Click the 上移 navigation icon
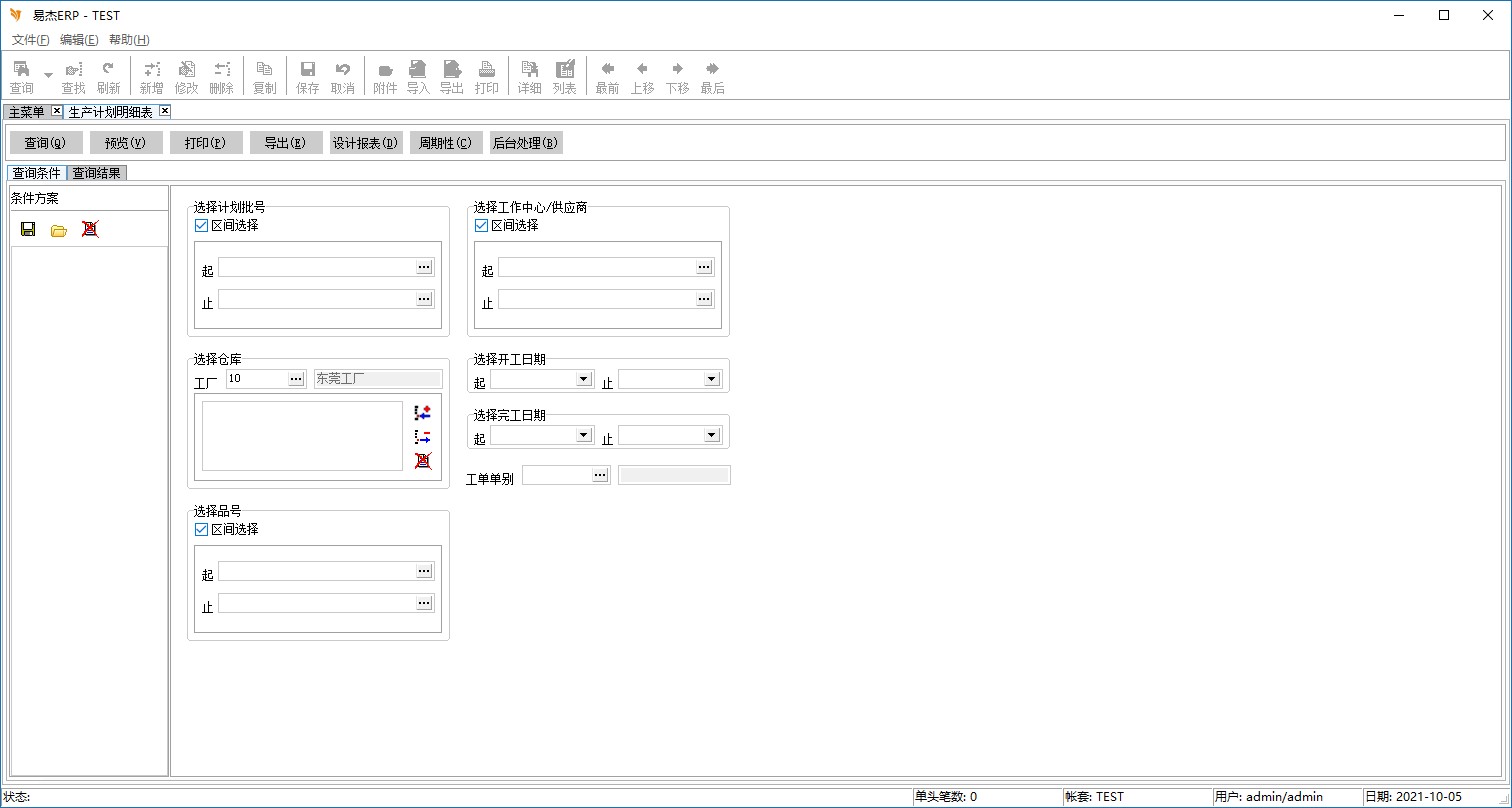The width and height of the screenshot is (1512, 808). click(642, 76)
